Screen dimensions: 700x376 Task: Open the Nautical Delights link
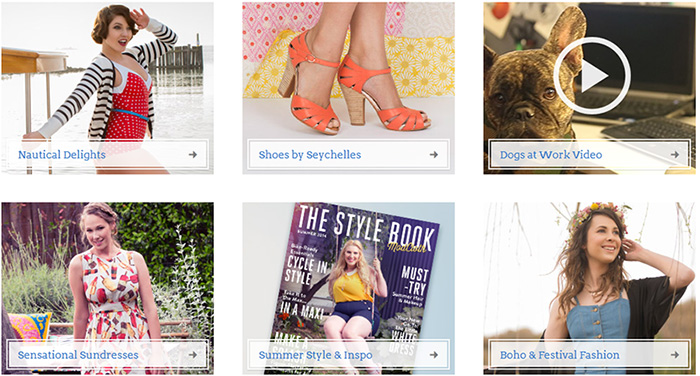62,155
